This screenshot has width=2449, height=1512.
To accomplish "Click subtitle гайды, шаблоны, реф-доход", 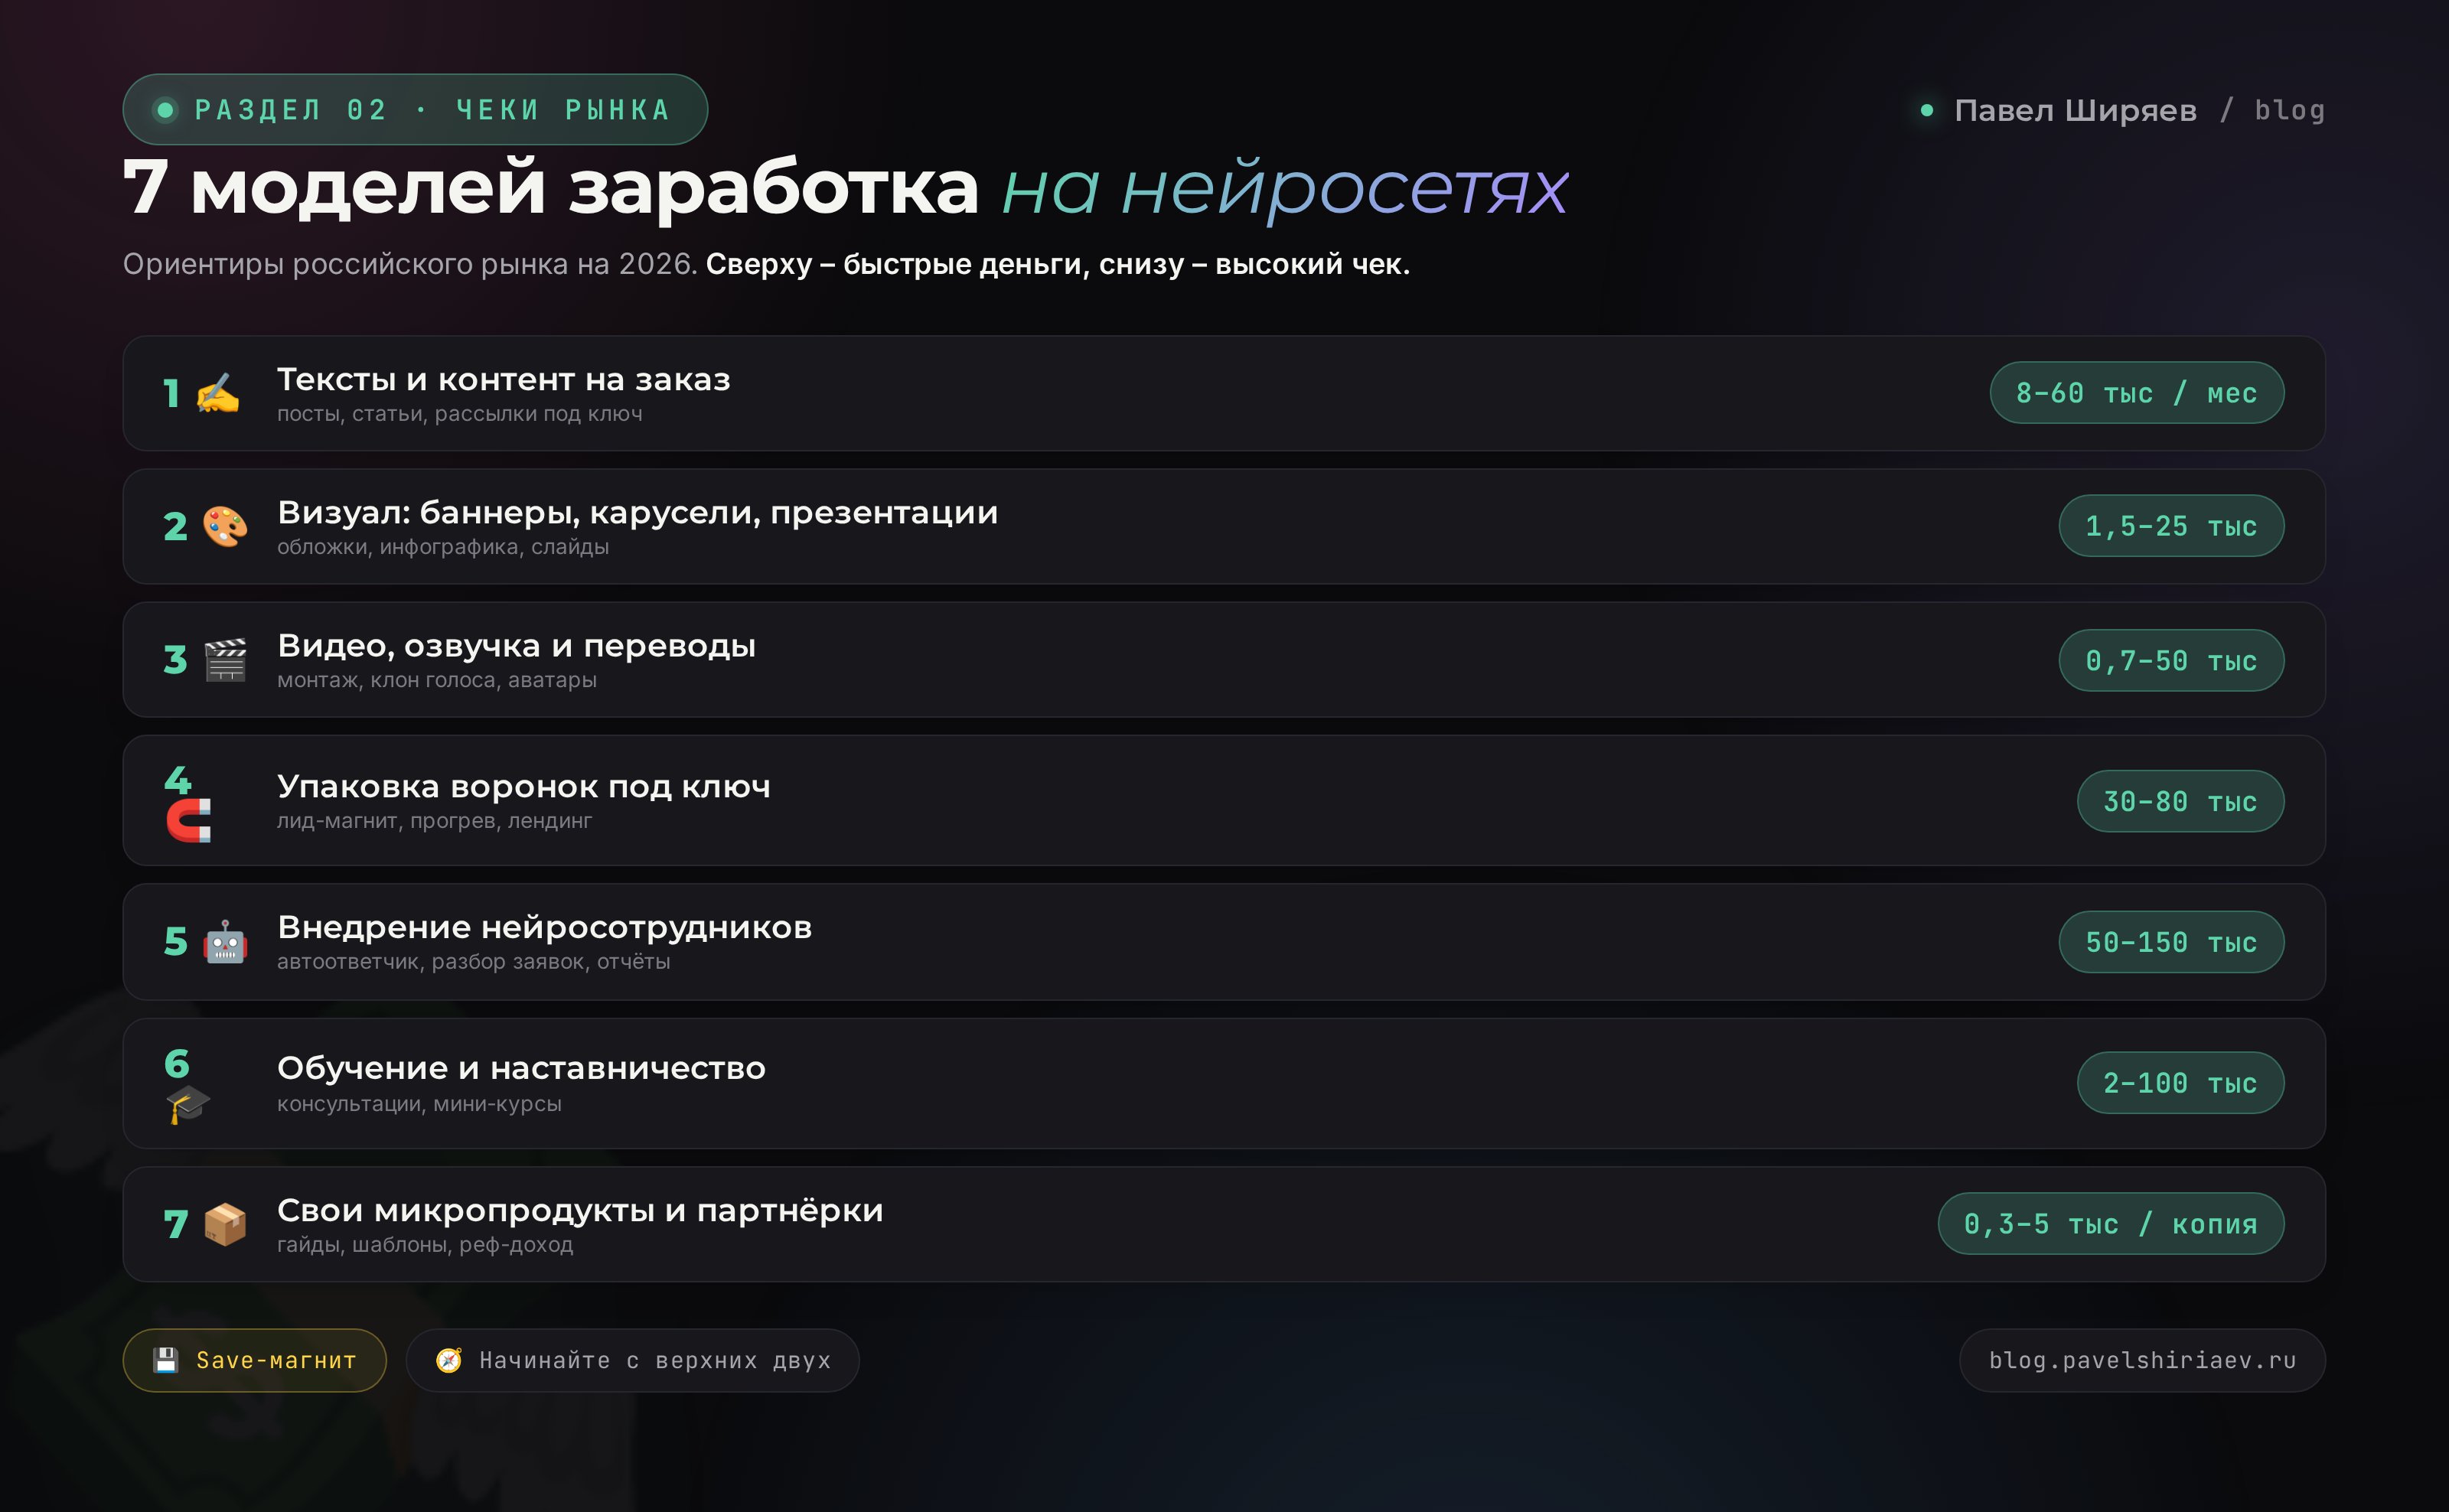I will (x=425, y=1245).
